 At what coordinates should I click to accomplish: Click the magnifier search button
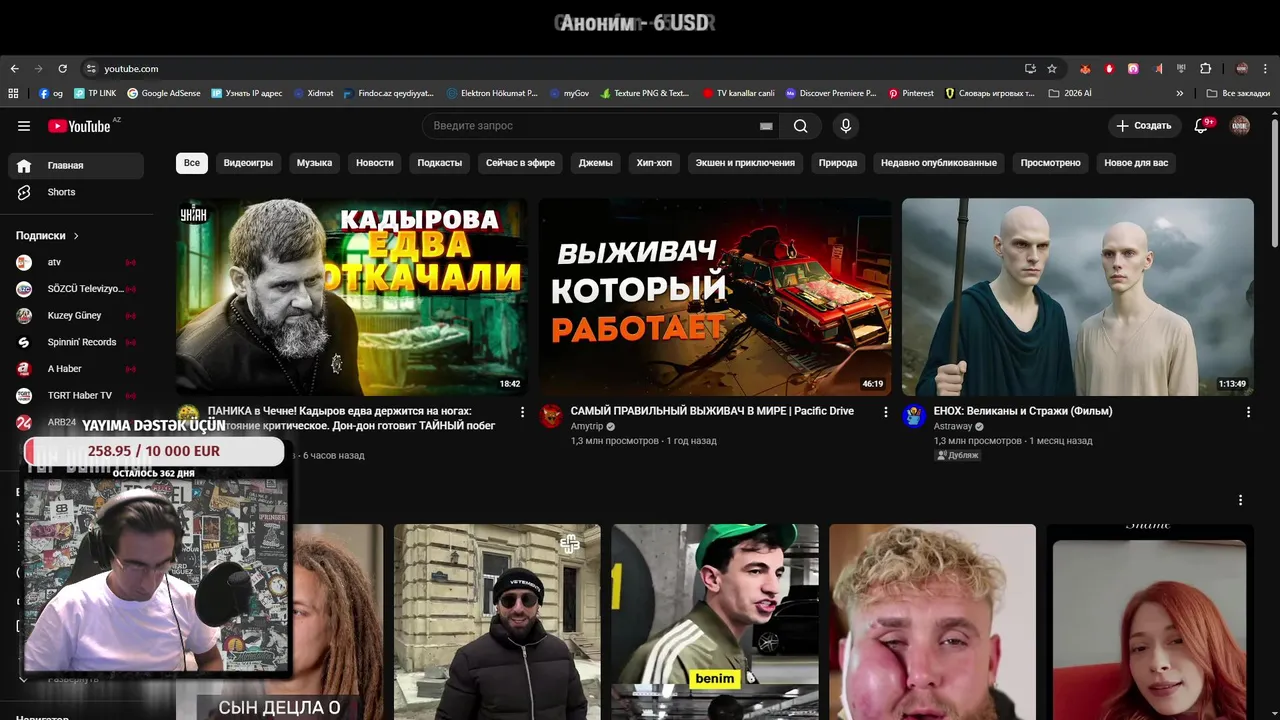801,126
